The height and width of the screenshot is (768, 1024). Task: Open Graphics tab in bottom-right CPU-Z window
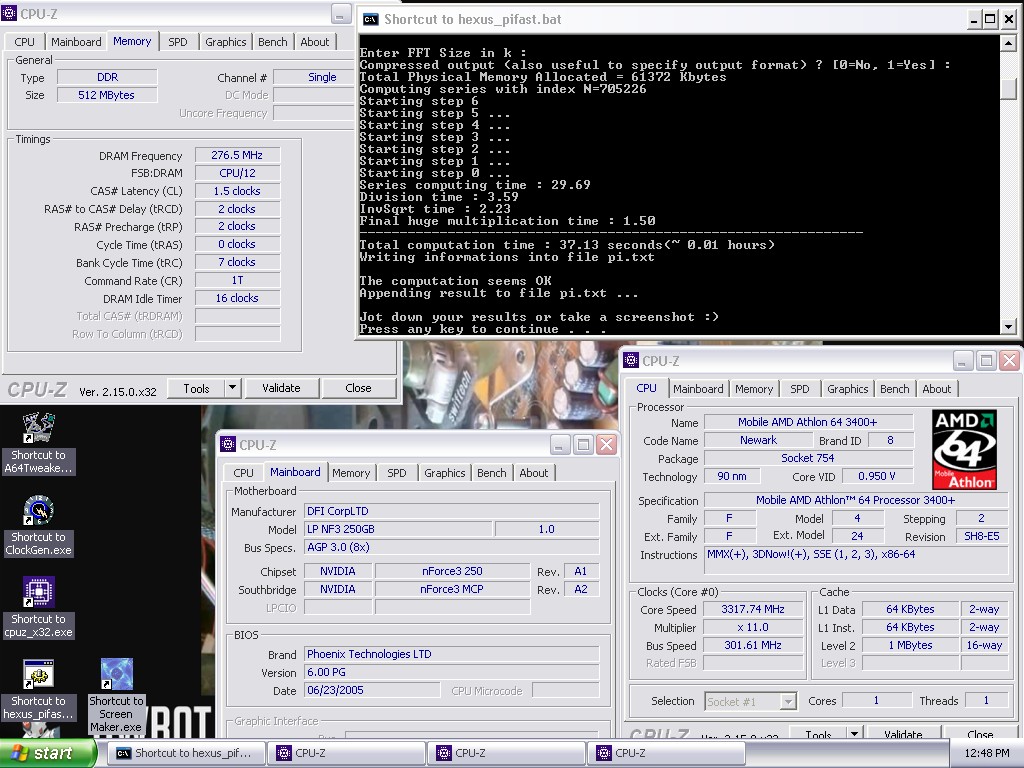coord(848,389)
